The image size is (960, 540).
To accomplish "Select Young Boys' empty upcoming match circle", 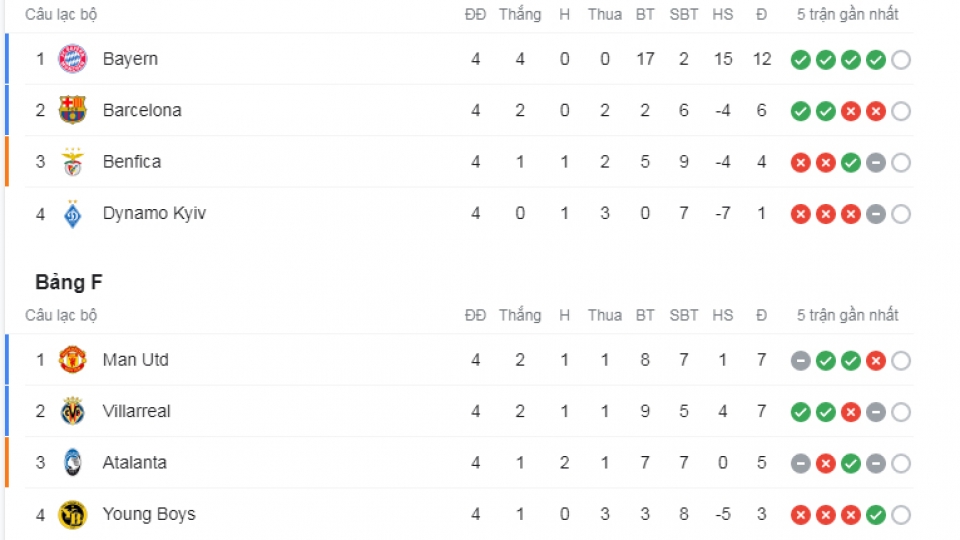I will [x=901, y=516].
